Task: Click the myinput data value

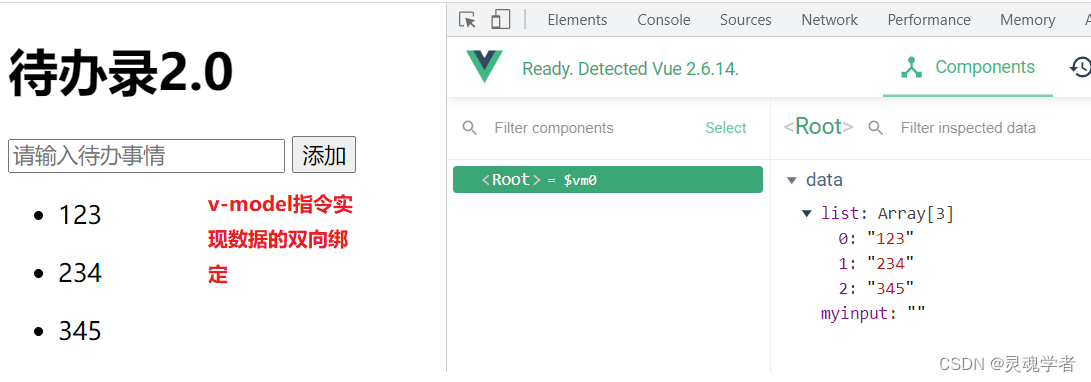Action: tap(916, 314)
